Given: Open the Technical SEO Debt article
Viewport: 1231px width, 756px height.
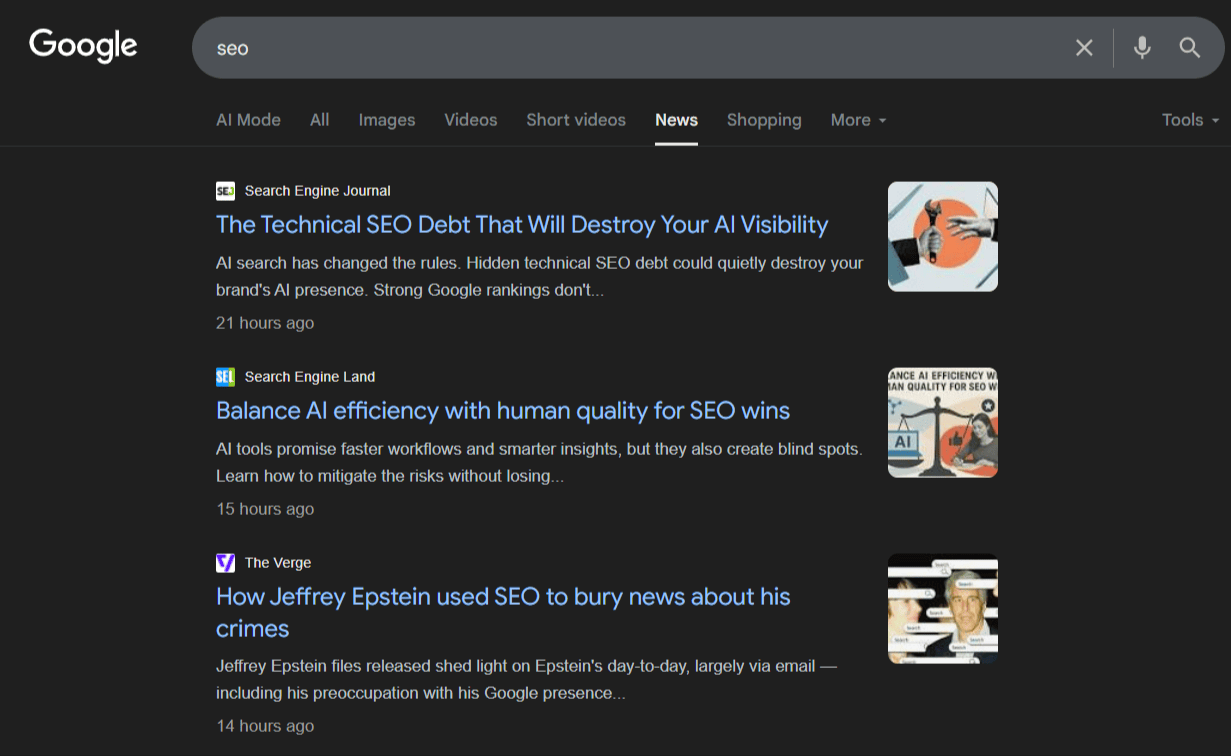Looking at the screenshot, I should [x=521, y=224].
